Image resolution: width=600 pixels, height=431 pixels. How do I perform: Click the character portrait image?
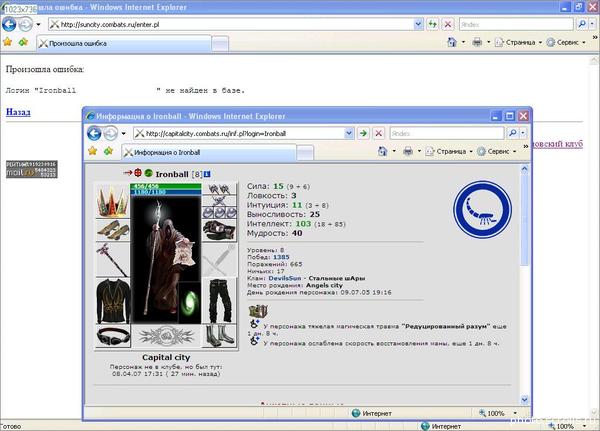click(x=165, y=260)
